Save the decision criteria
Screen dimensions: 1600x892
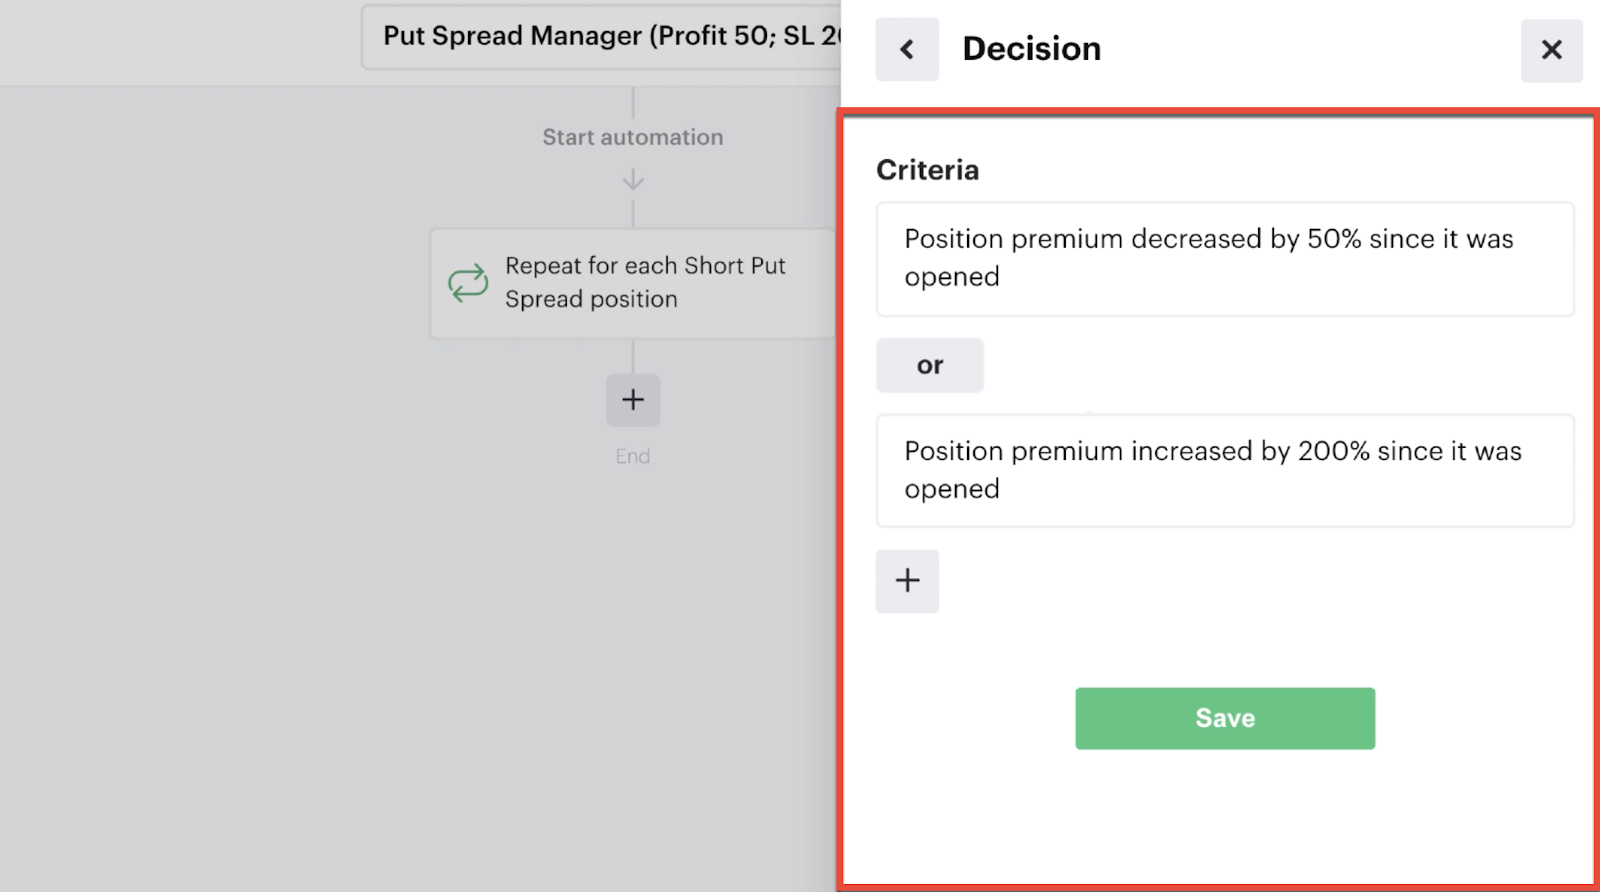click(x=1224, y=718)
